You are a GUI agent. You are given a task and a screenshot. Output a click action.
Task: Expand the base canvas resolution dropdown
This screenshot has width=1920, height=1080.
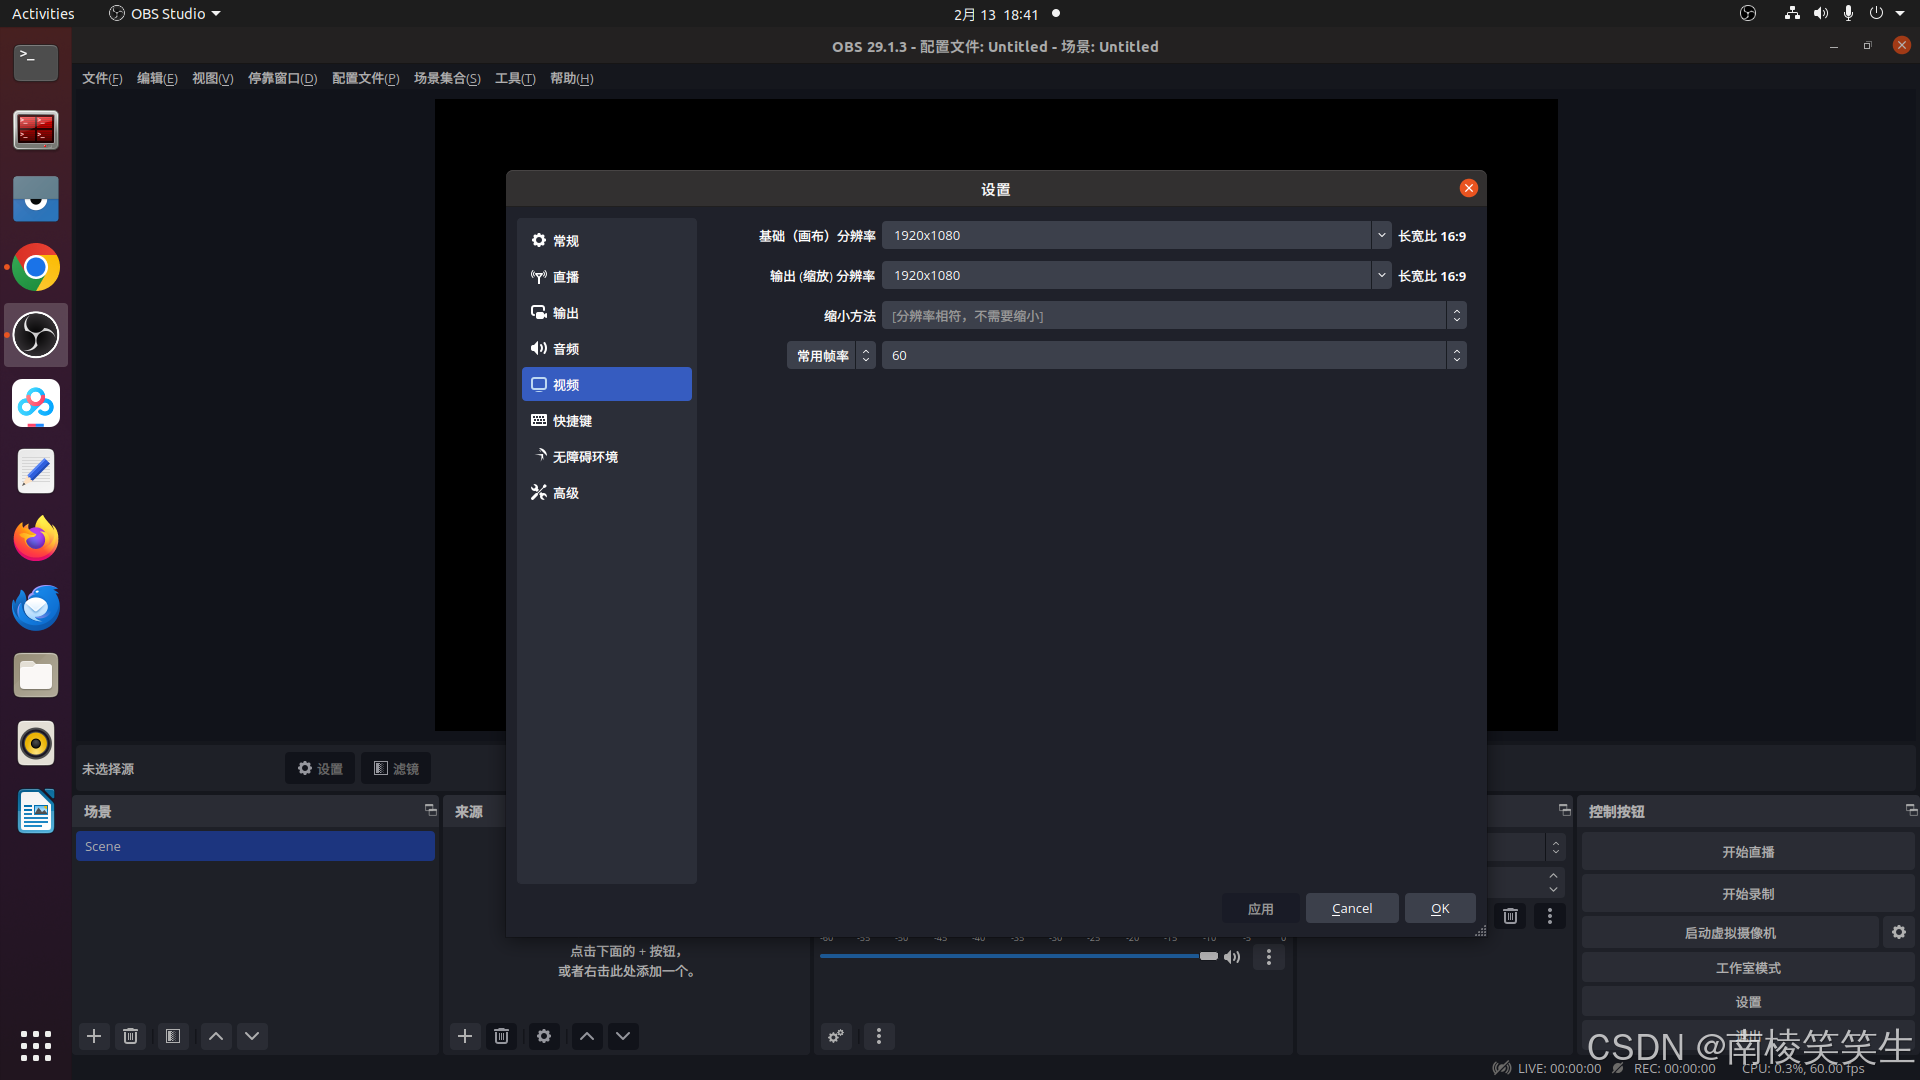point(1381,236)
